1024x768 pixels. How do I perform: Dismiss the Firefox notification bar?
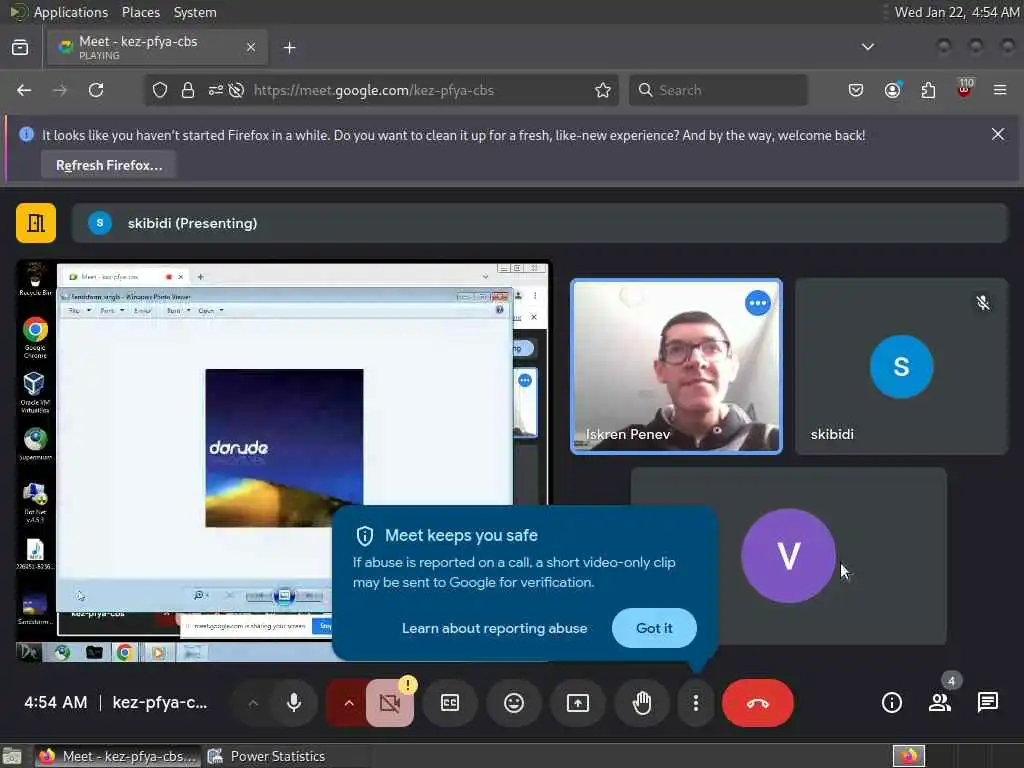click(x=998, y=135)
